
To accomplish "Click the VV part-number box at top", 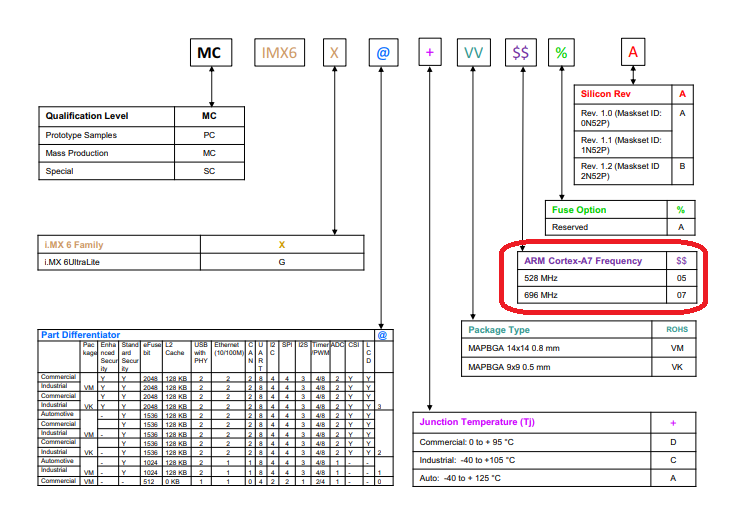I will click(474, 53).
